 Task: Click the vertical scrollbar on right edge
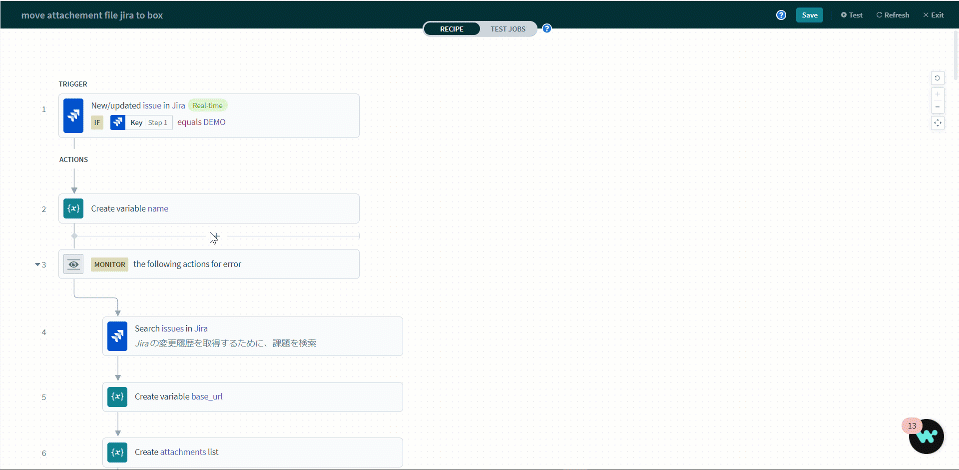tap(955, 55)
